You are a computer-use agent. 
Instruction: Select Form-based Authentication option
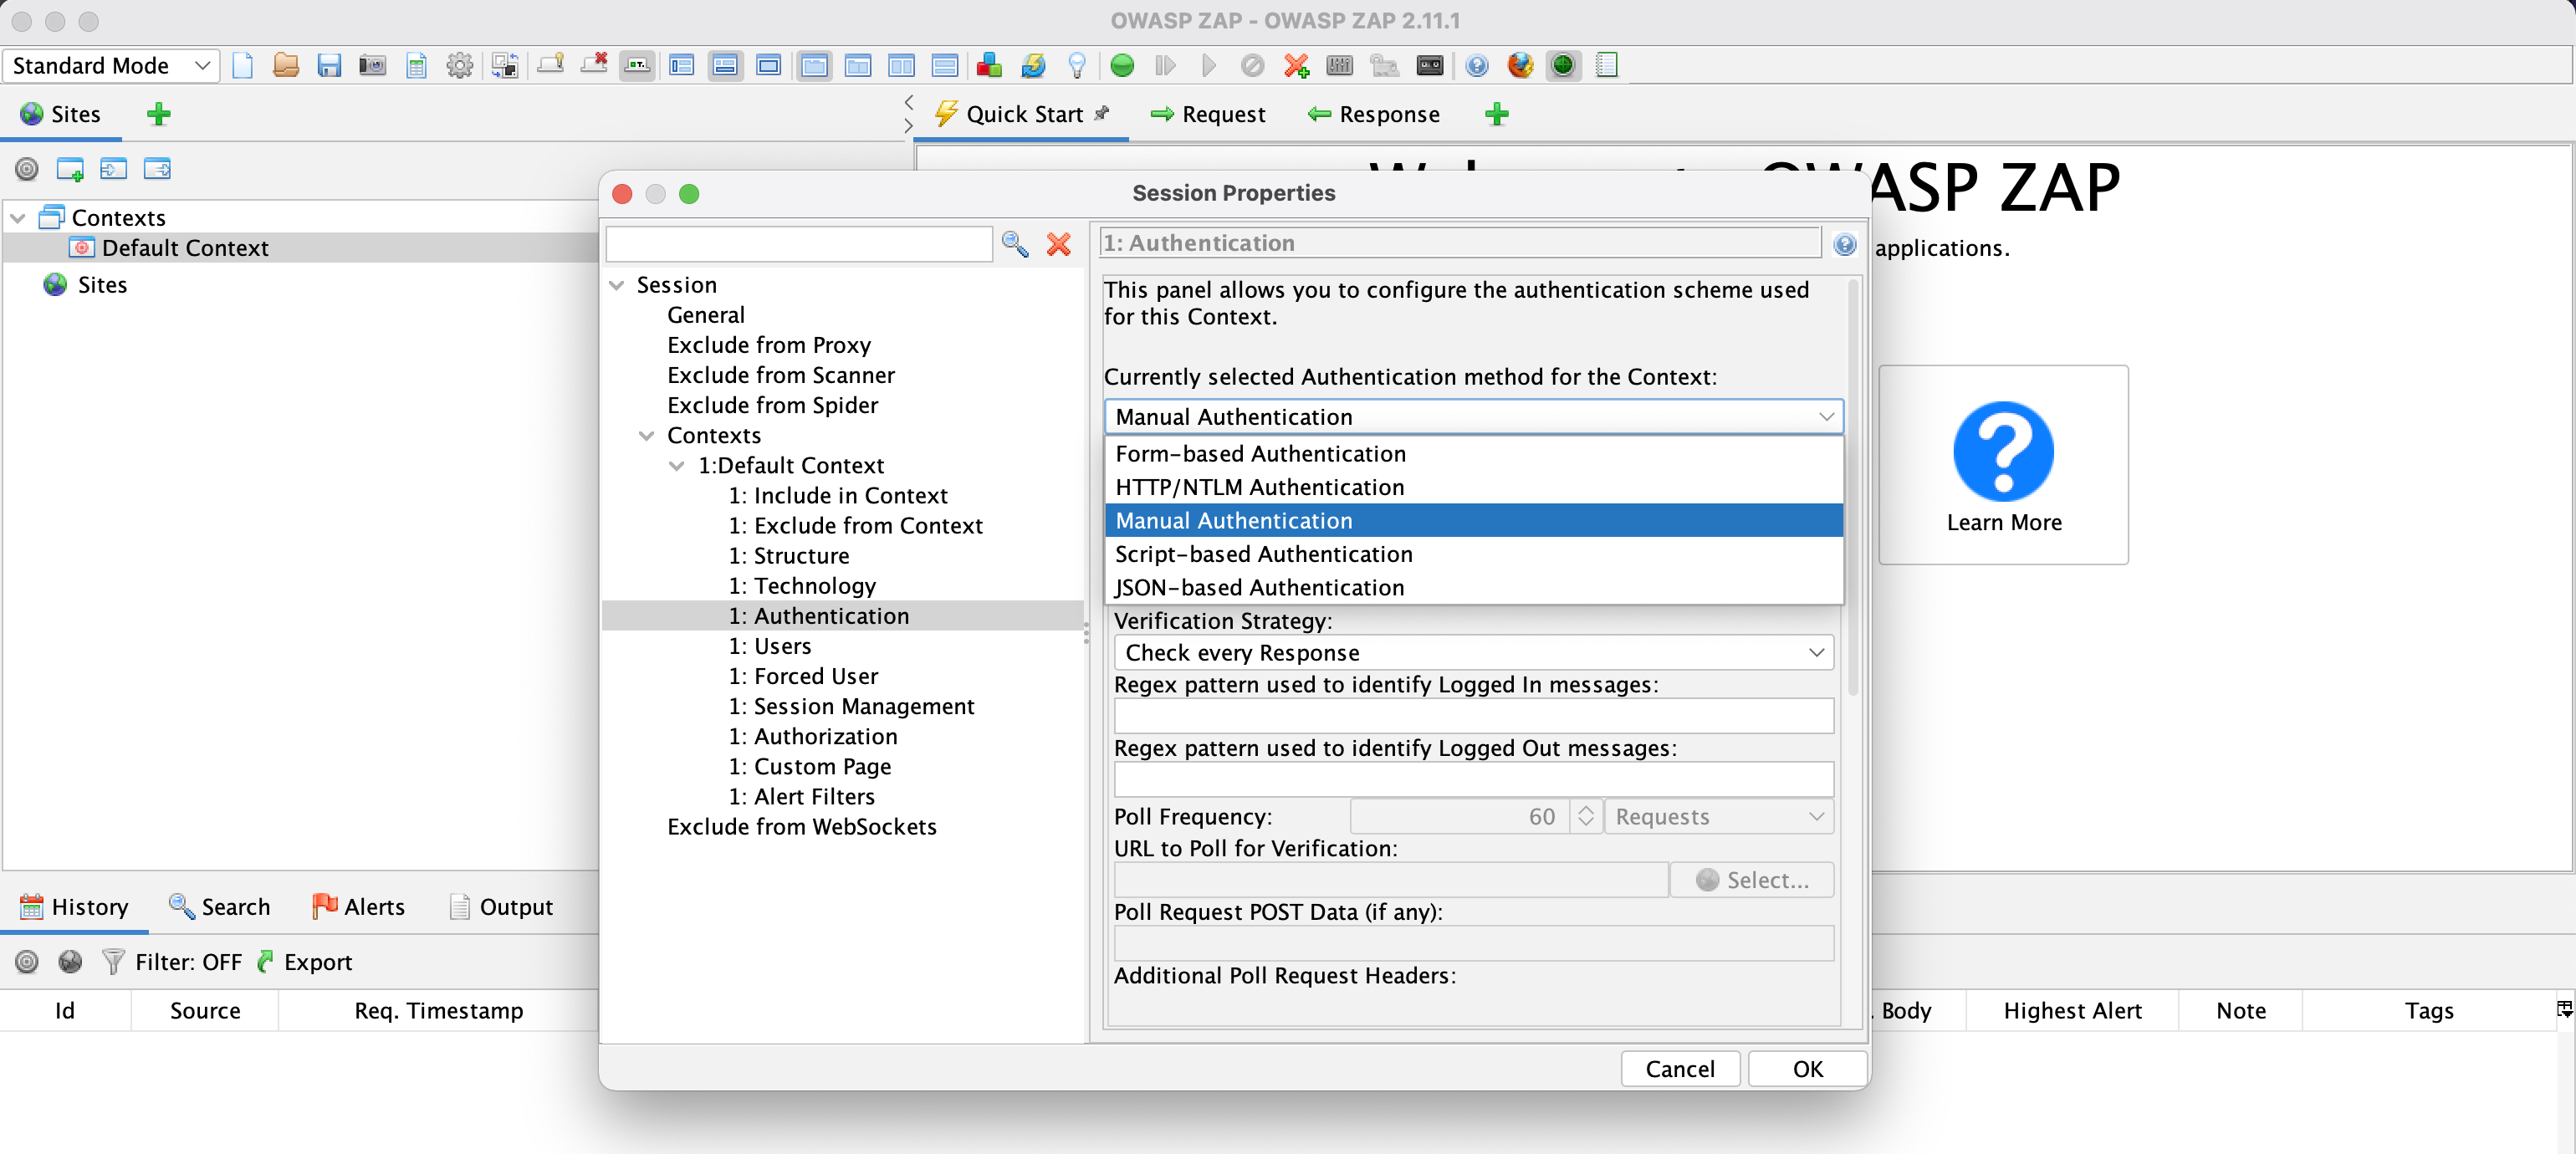click(x=1472, y=454)
